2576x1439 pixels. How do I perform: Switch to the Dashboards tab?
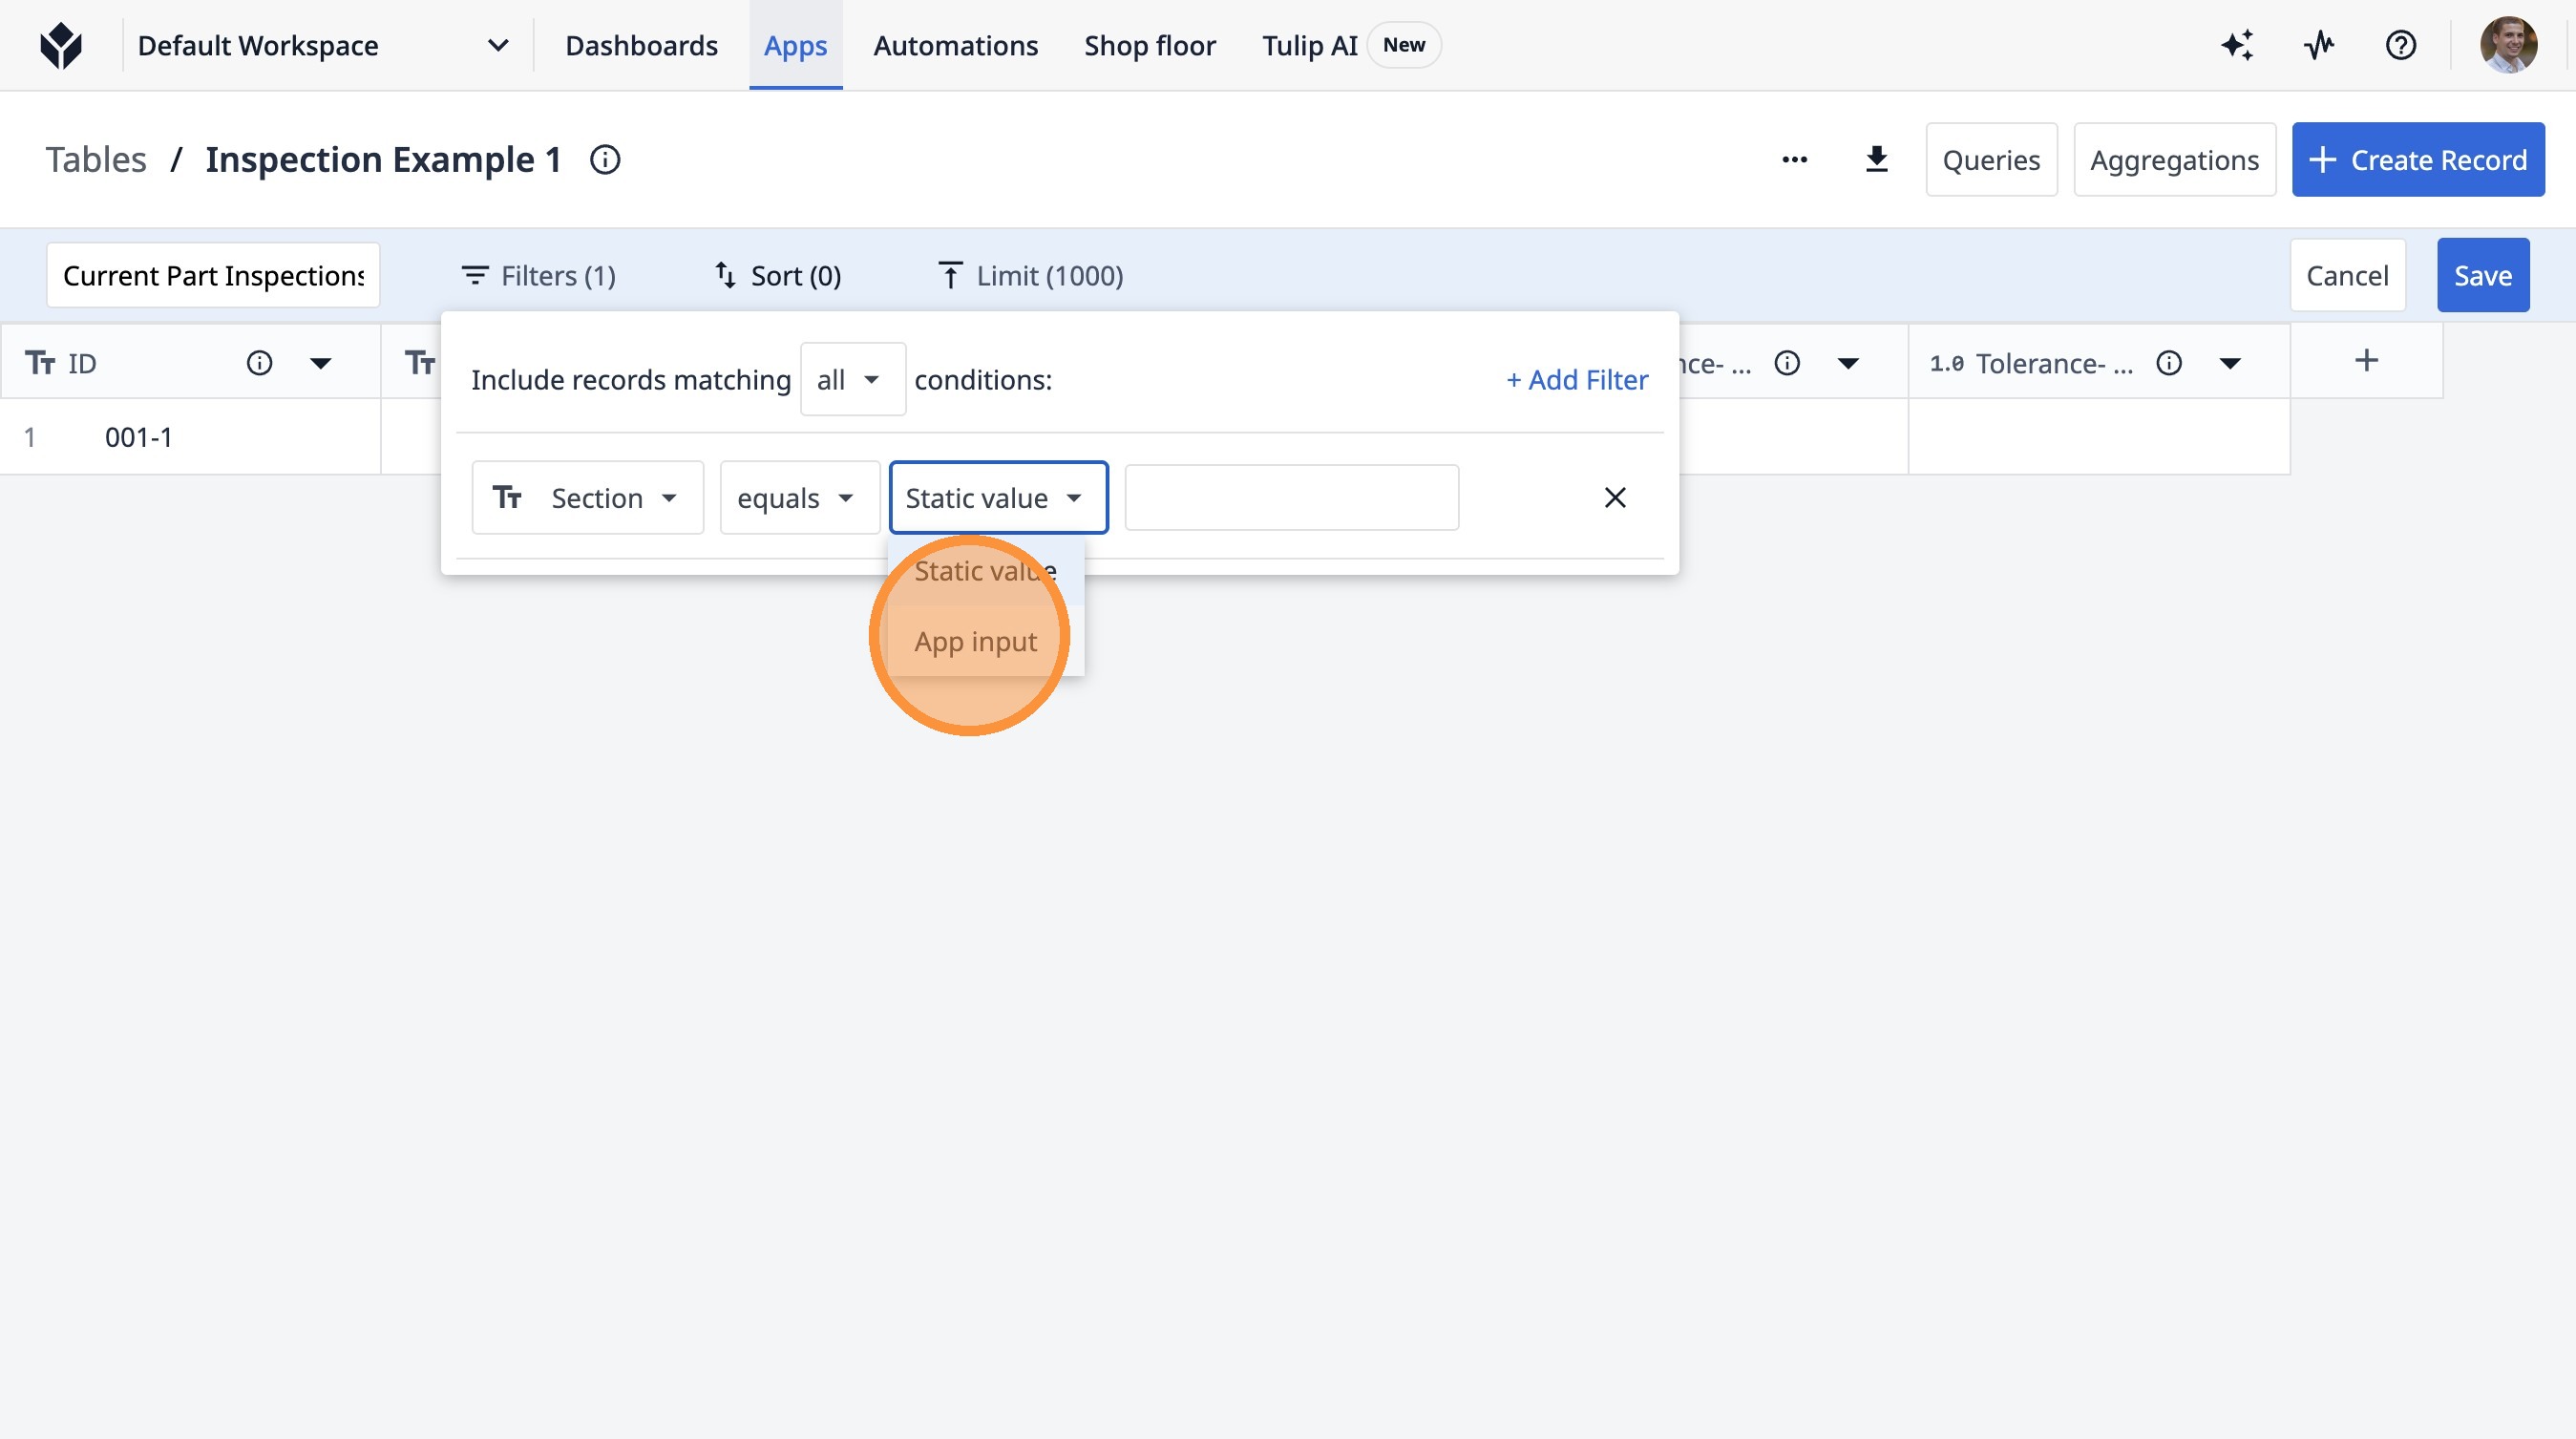coord(641,46)
